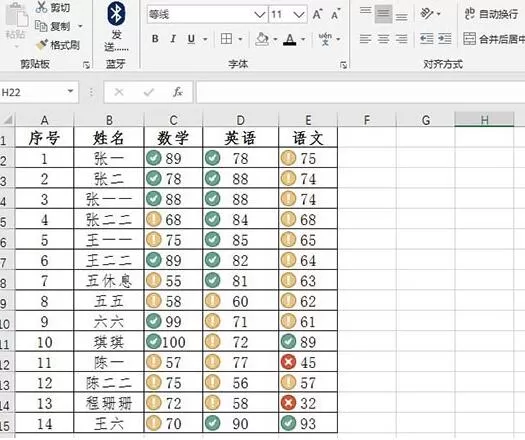Open underline style dropdown arrow

click(205, 40)
